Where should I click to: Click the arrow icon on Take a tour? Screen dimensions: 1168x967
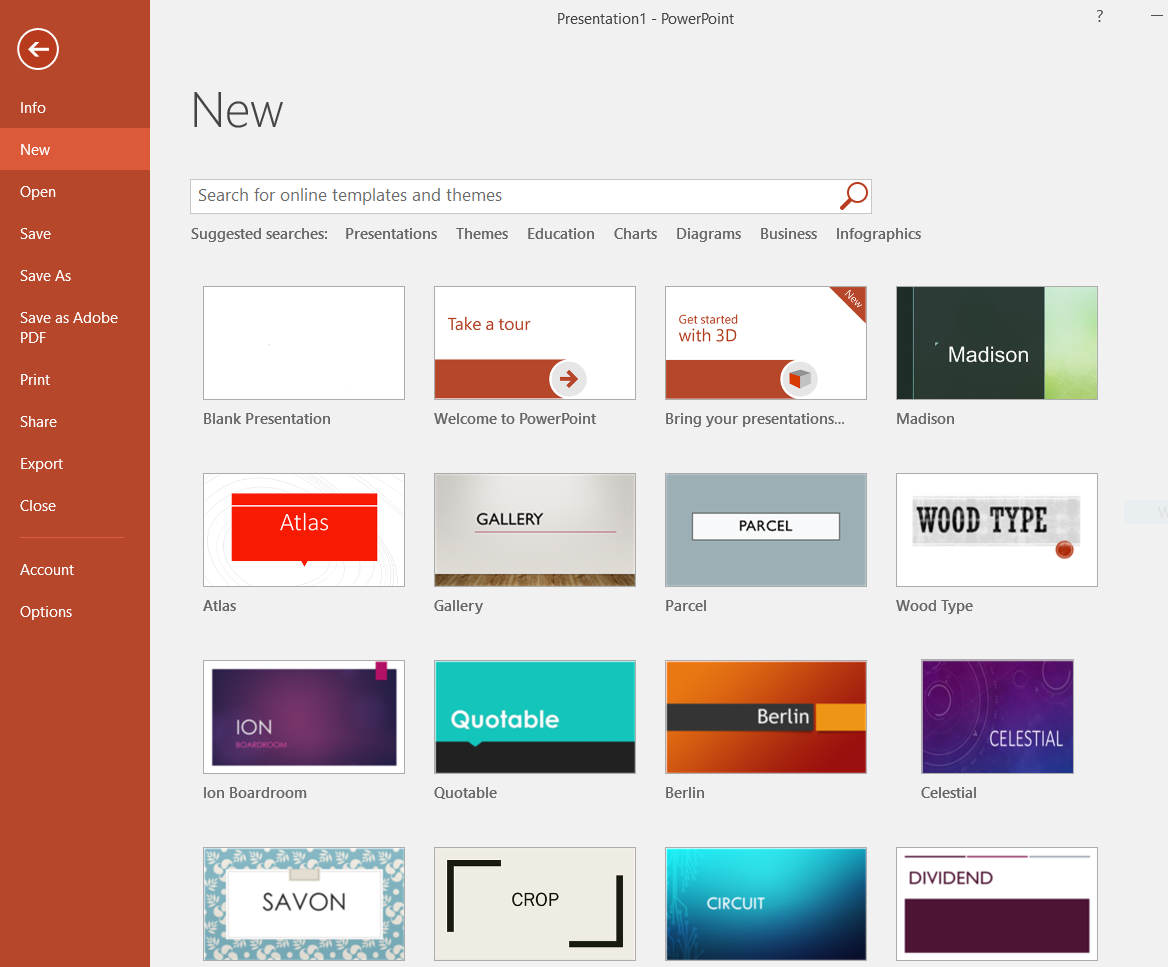coord(568,379)
